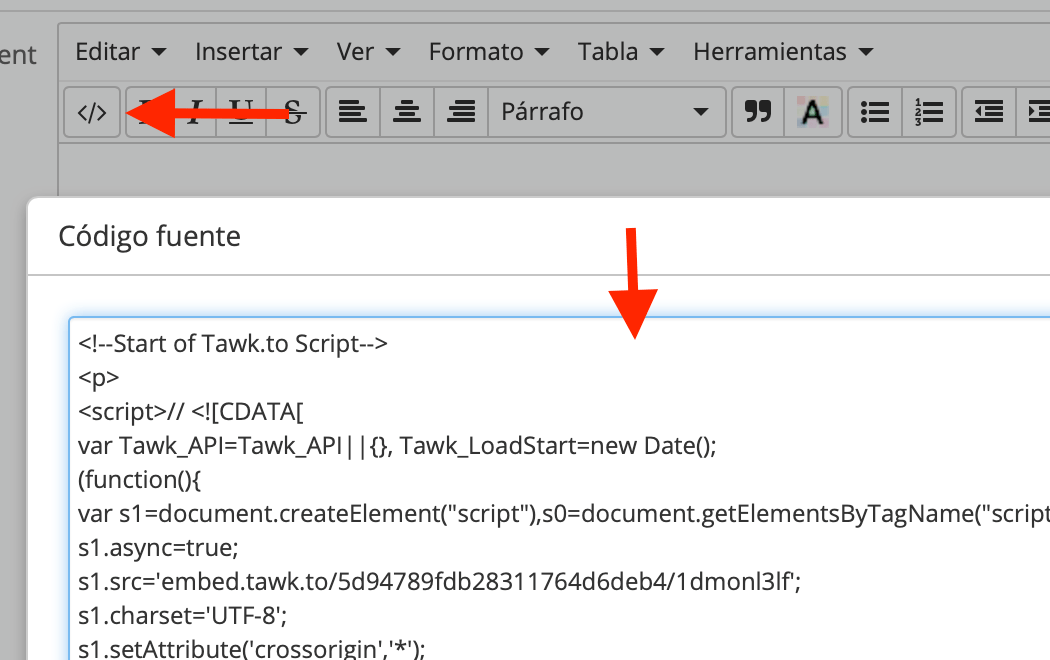This screenshot has height=660, width=1050.
Task: Open the Párrafo format dropdown
Action: pyautogui.click(x=607, y=112)
